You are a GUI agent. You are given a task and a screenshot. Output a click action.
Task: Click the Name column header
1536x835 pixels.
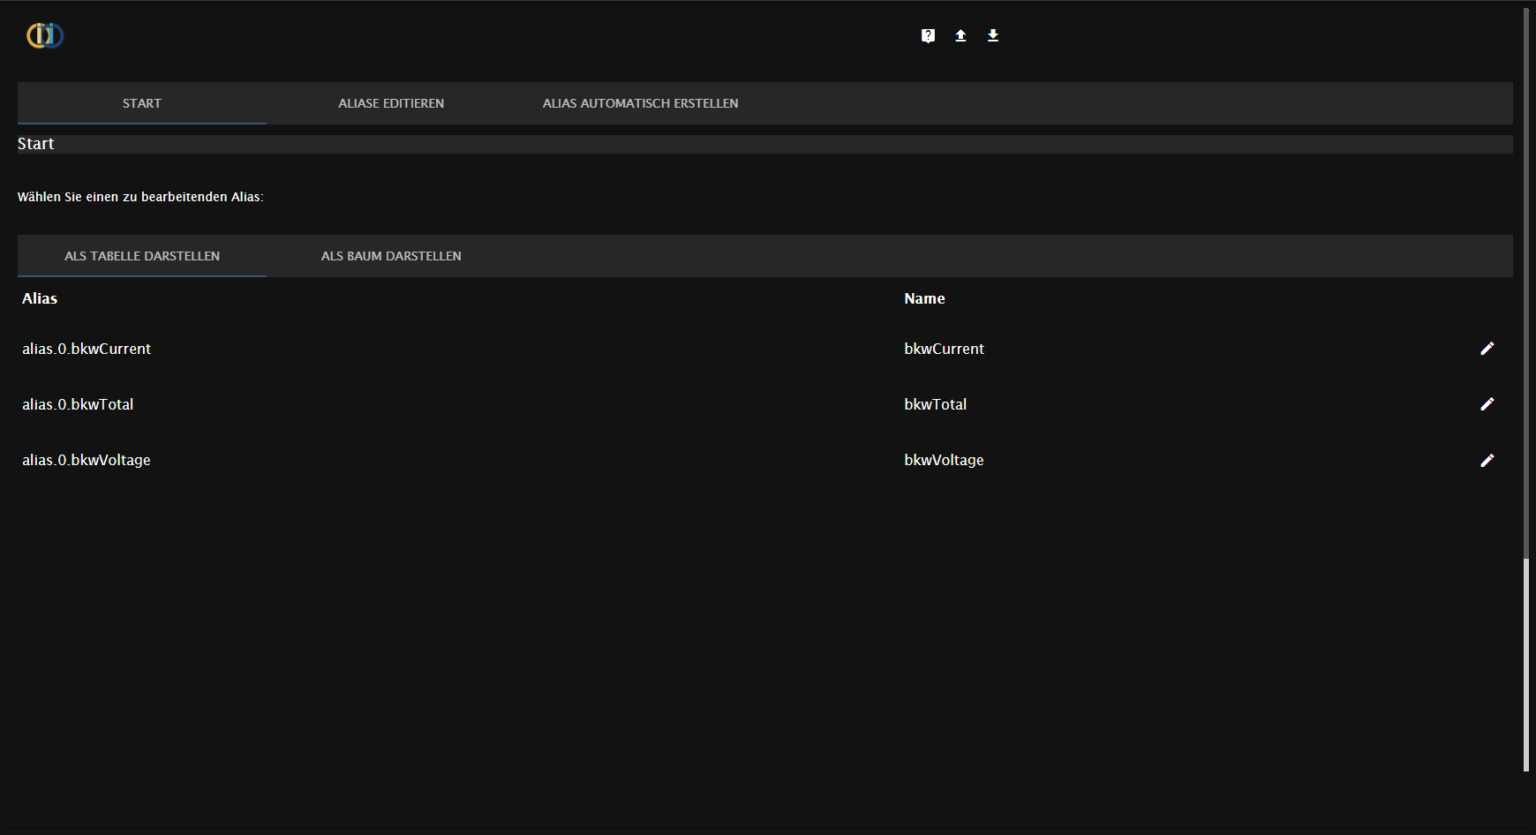click(924, 298)
